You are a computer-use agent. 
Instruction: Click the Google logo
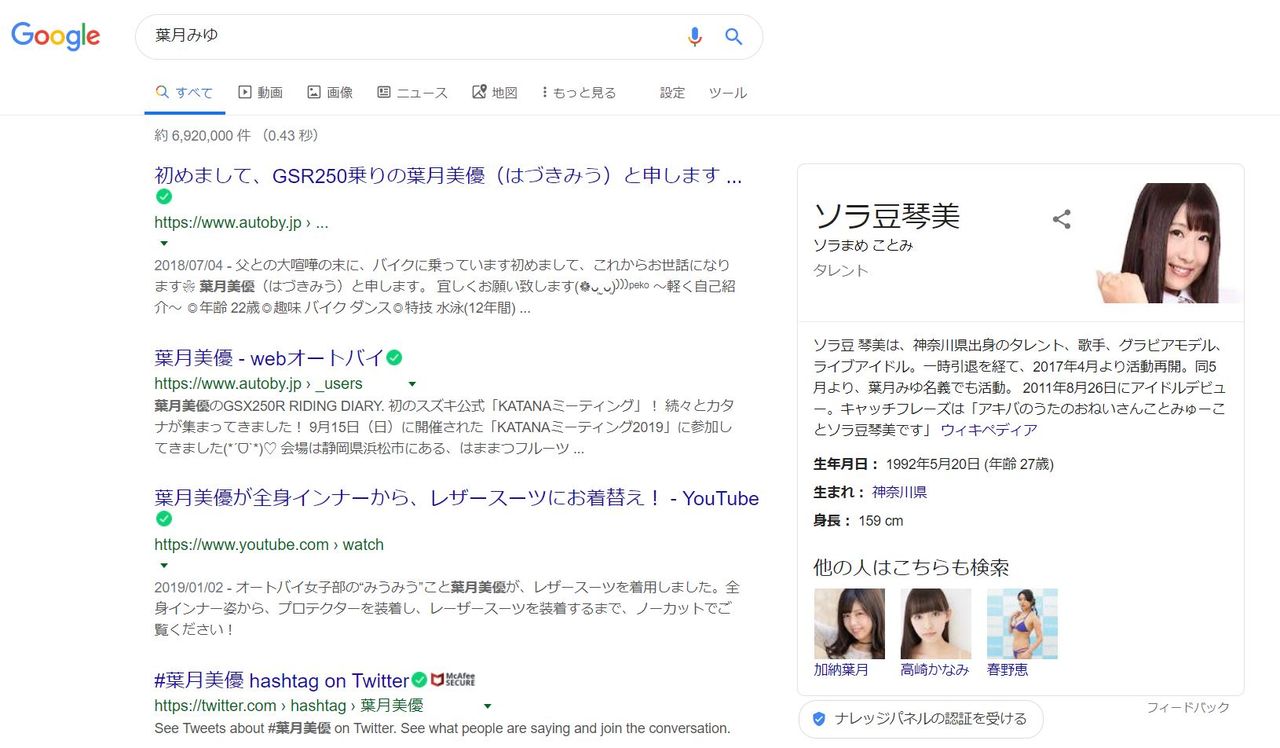click(56, 37)
